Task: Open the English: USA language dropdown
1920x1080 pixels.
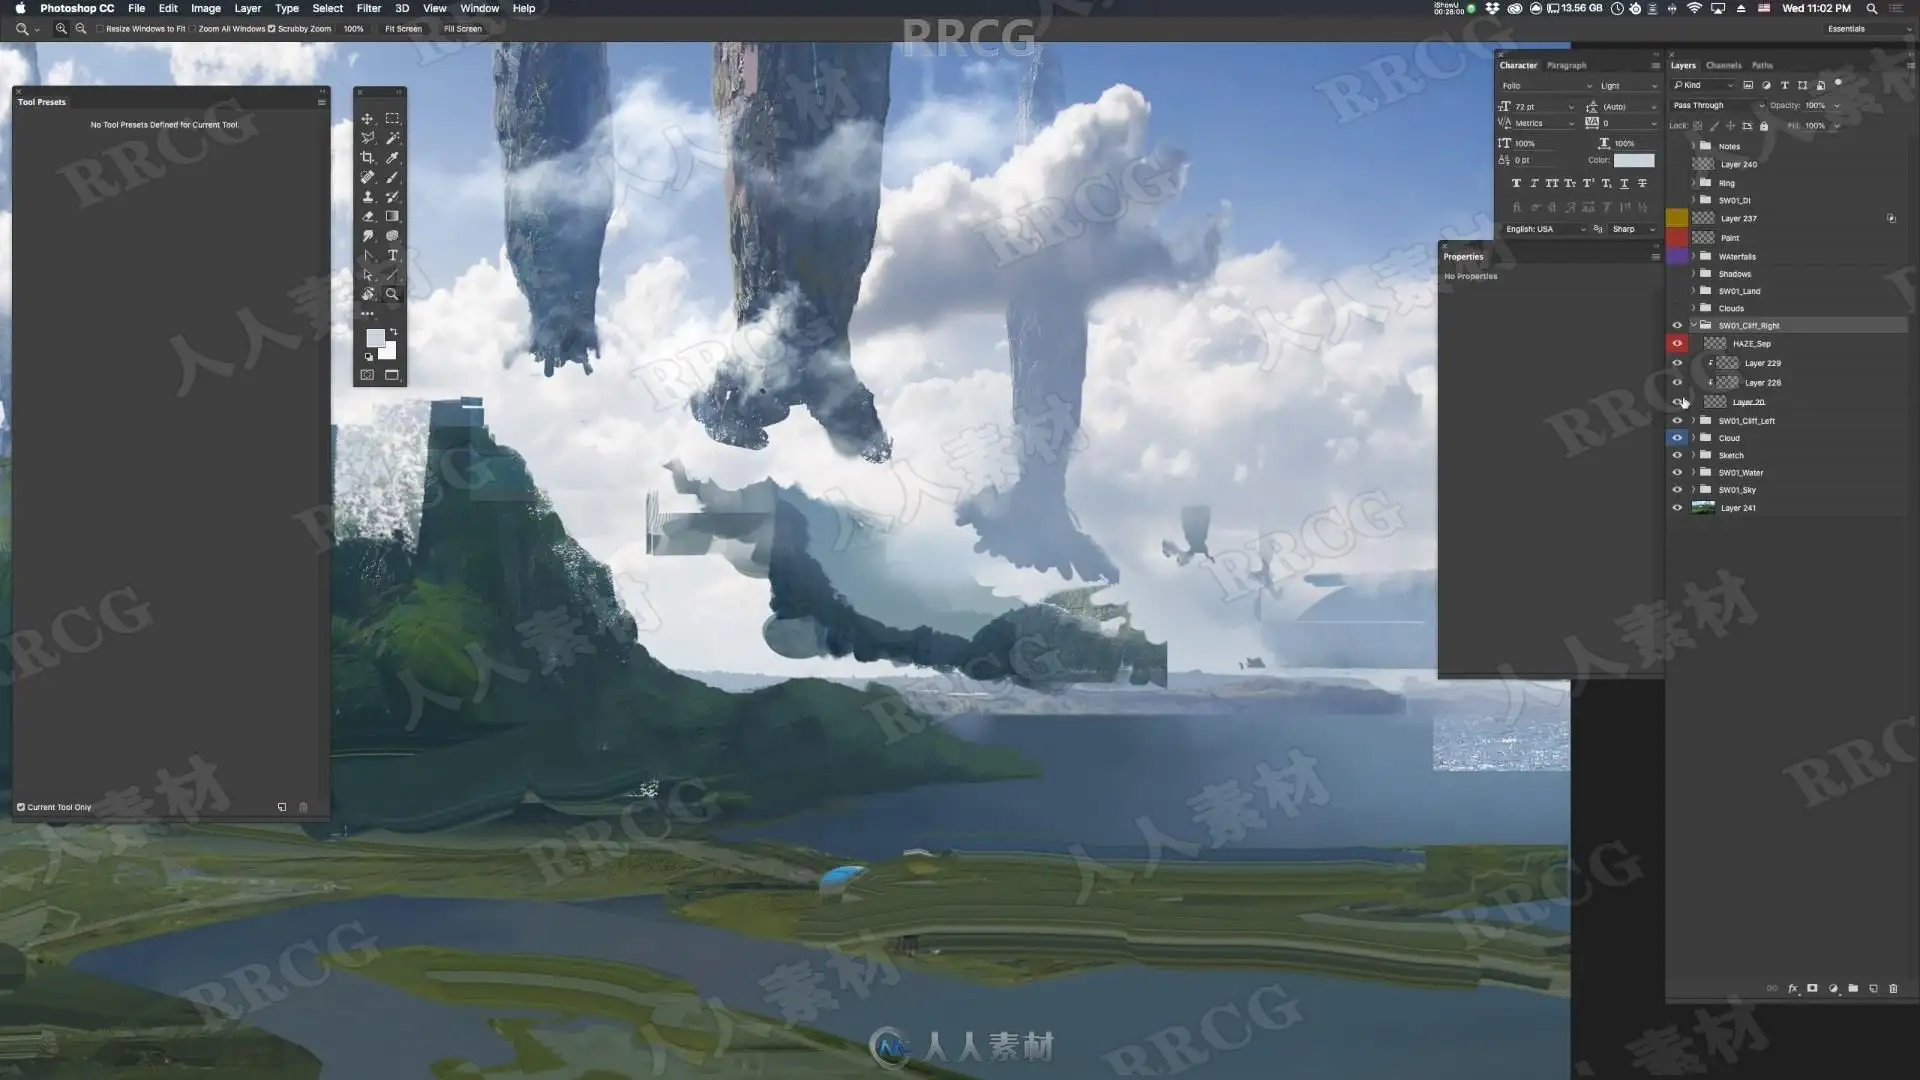Action: [x=1544, y=229]
